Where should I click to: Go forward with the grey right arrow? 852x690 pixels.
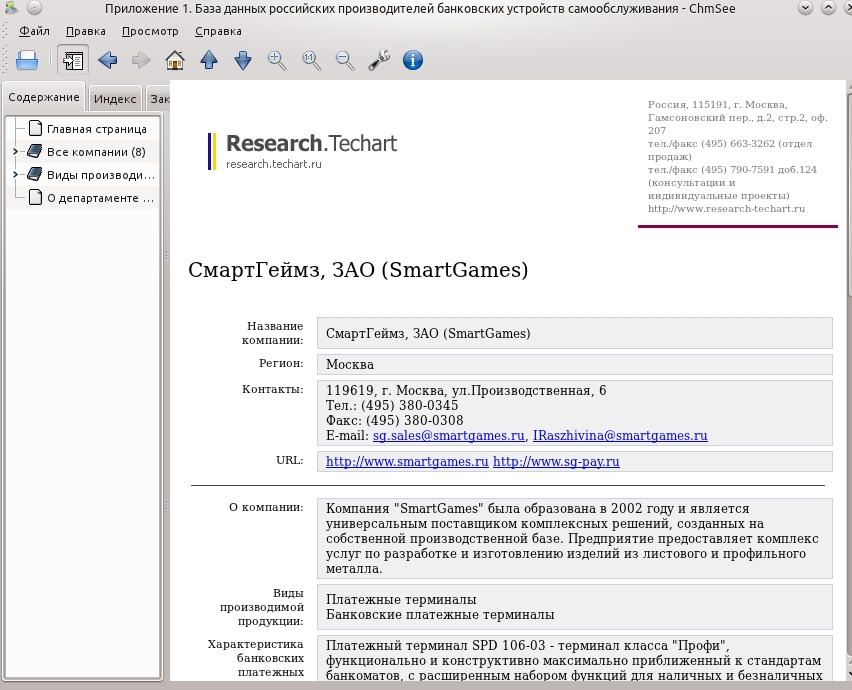click(x=141, y=60)
